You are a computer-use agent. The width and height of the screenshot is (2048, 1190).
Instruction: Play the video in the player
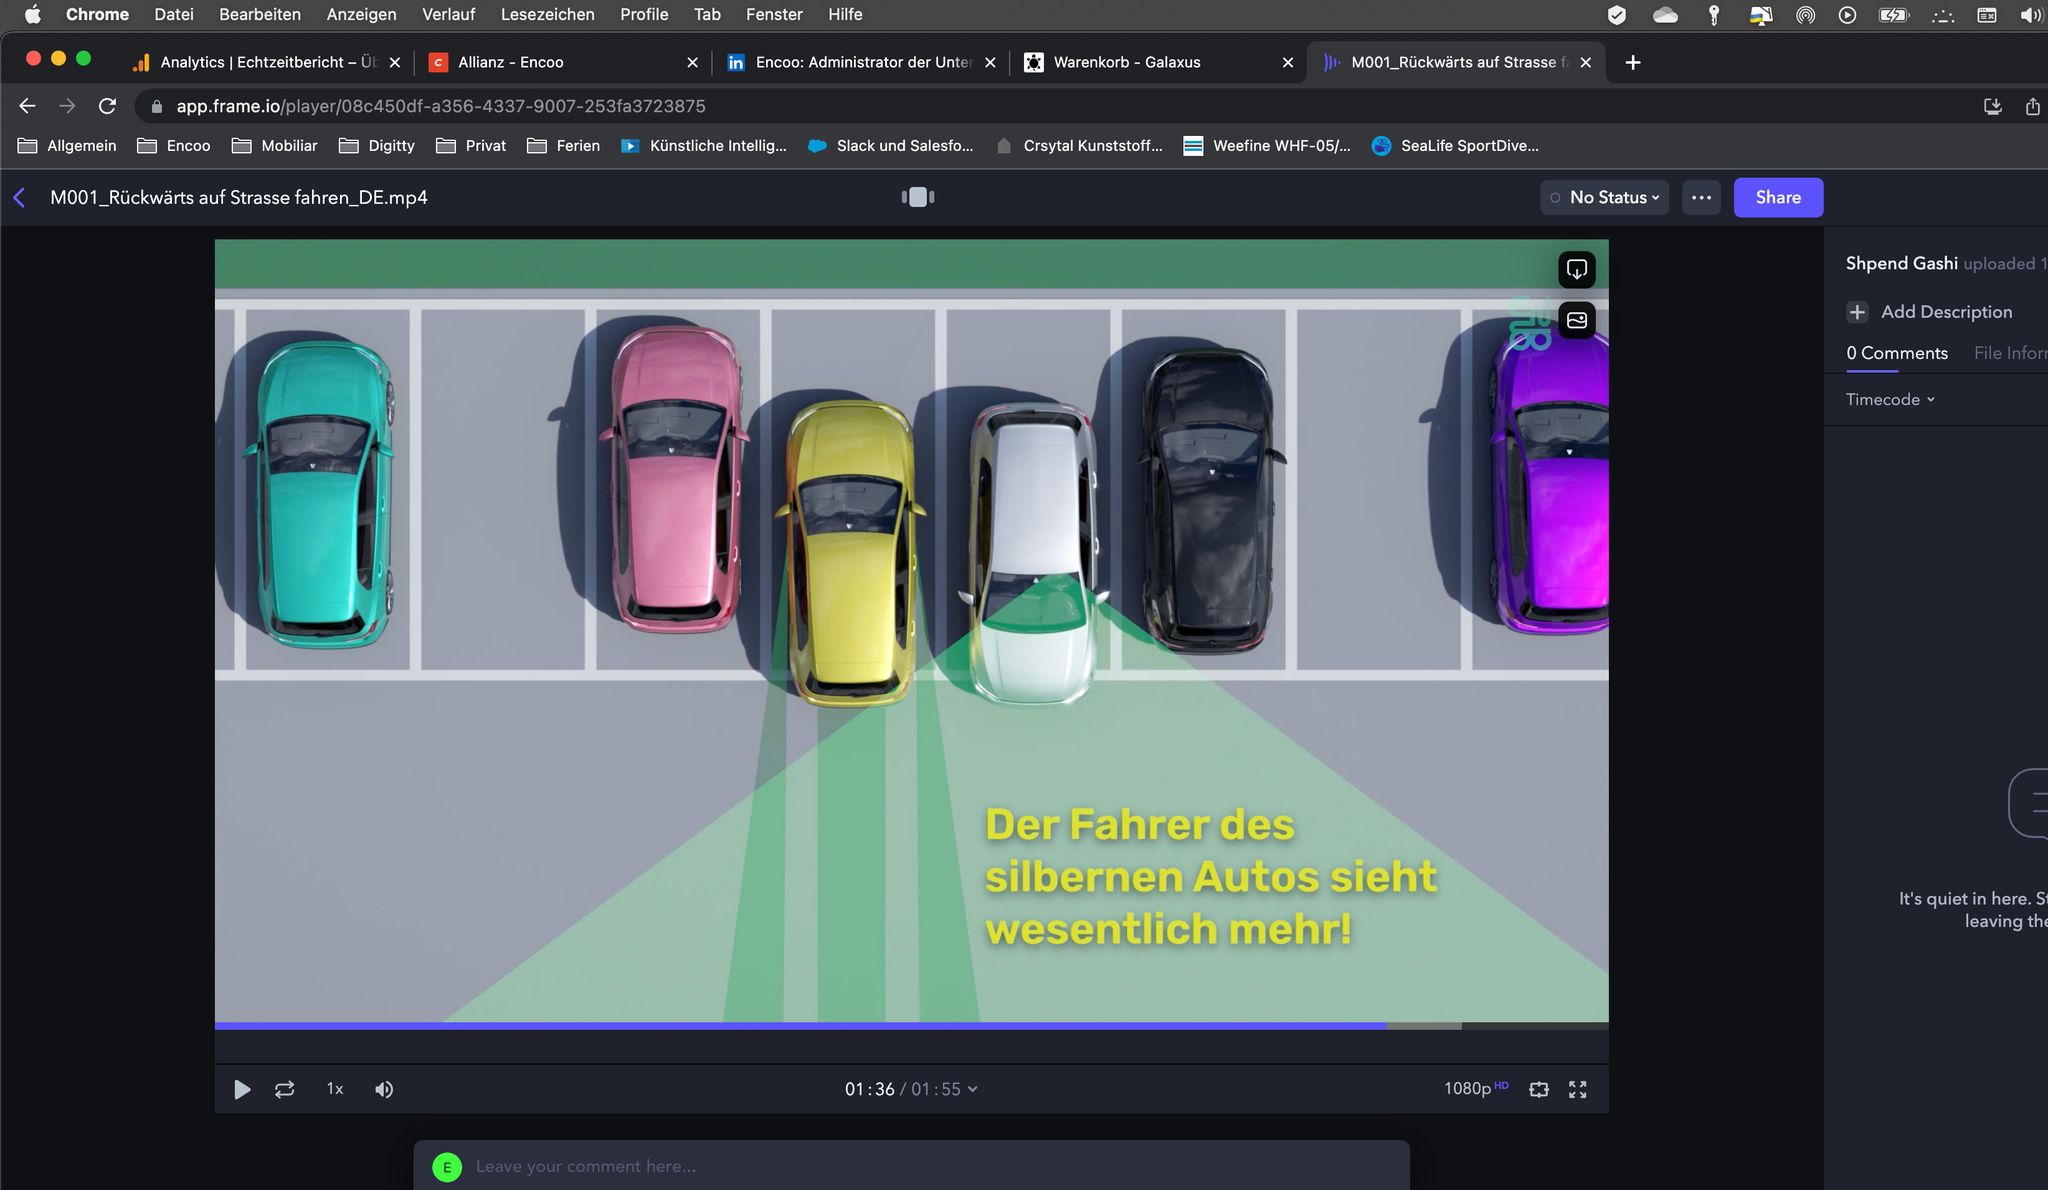pos(241,1089)
